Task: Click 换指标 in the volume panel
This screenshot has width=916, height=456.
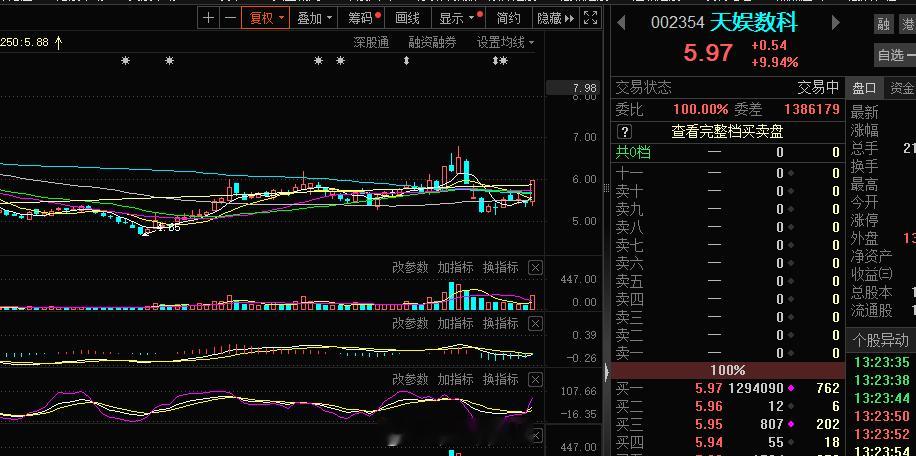Action: click(x=501, y=268)
